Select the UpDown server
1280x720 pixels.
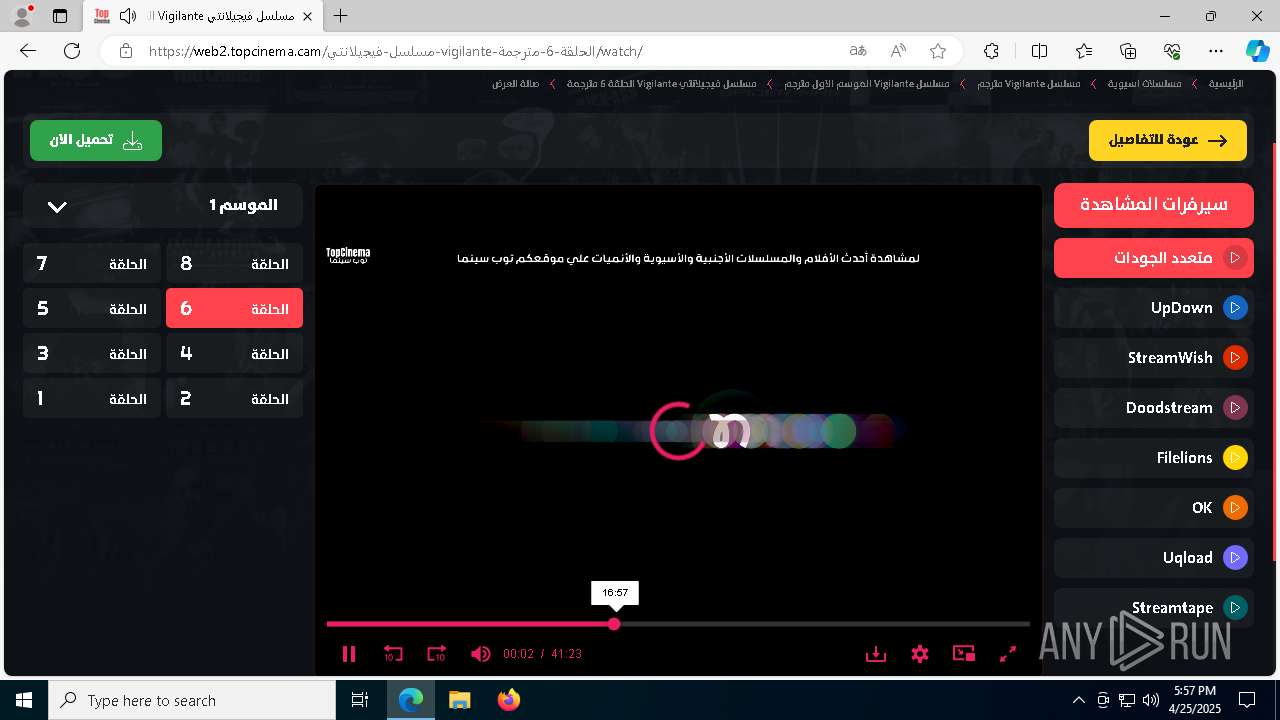[1154, 308]
